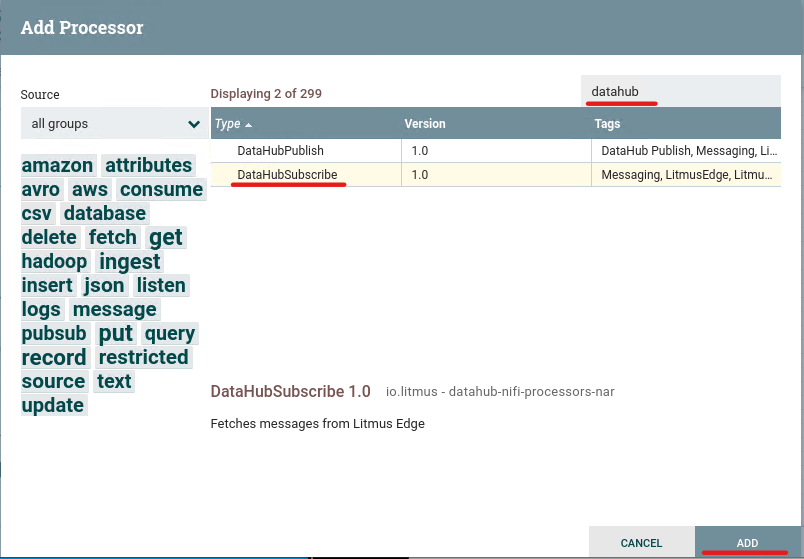Viewport: 804px width, 559px height.
Task: Filter by the delete tag
Action: pyautogui.click(x=49, y=237)
